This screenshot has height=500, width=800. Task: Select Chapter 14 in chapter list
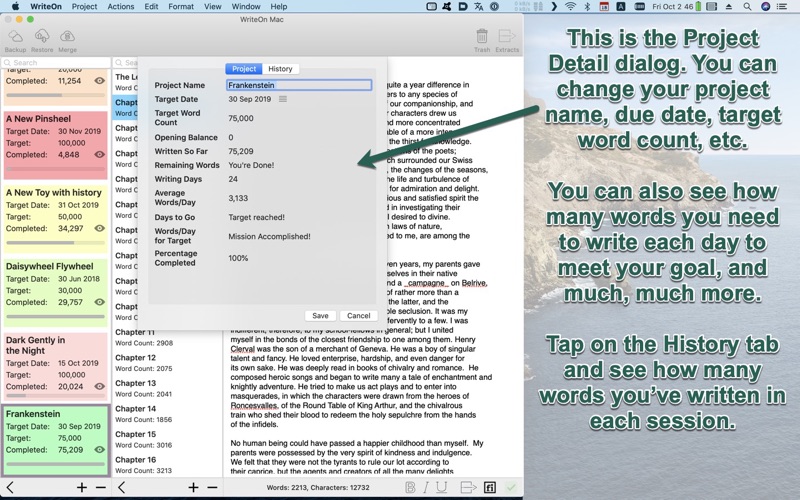pos(167,414)
